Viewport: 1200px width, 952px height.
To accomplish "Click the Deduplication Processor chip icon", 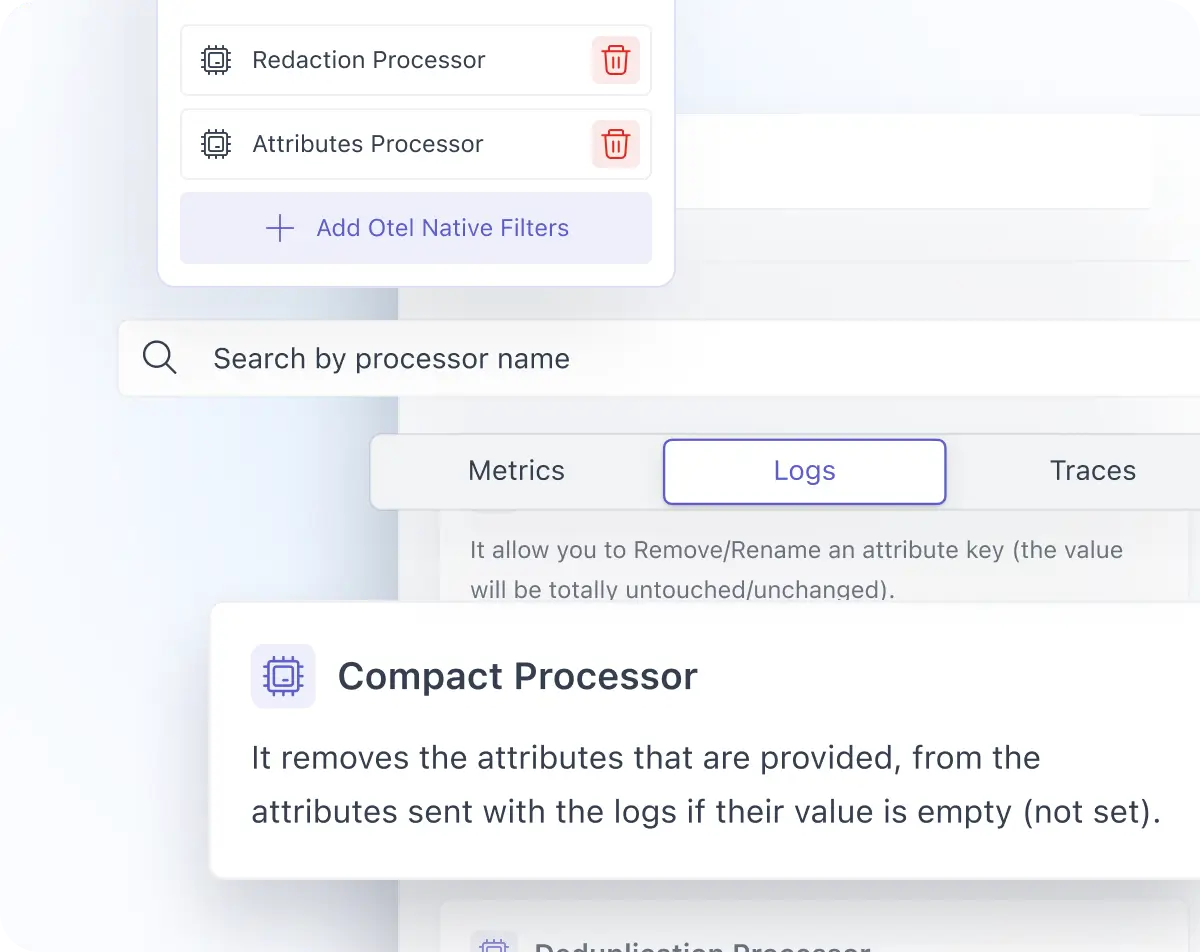I will [494, 945].
